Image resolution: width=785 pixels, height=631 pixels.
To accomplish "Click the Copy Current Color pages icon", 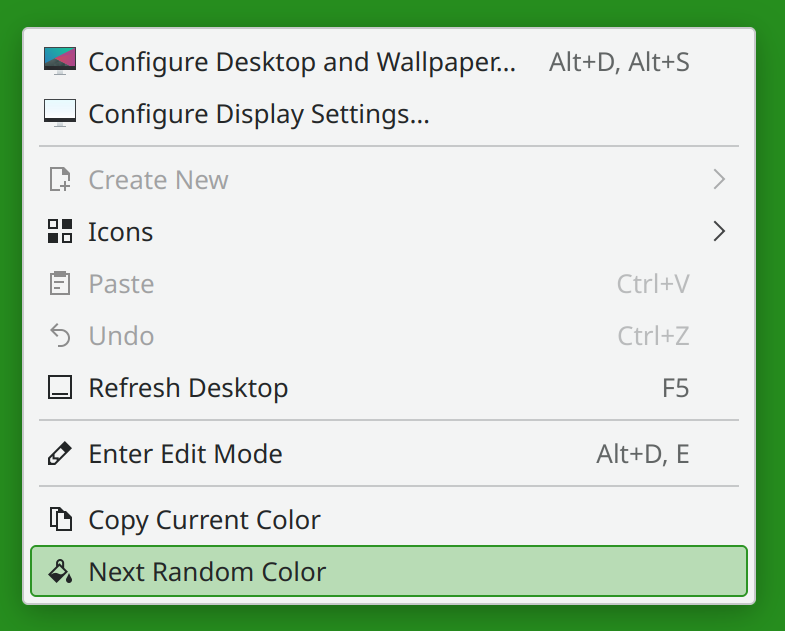I will tap(61, 519).
